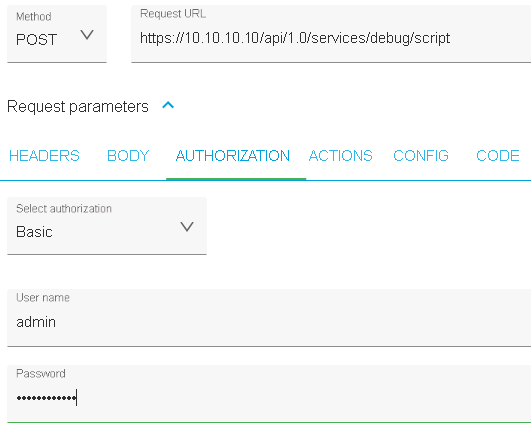Click the POST method value
The image size is (531, 435).
coord(36,40)
